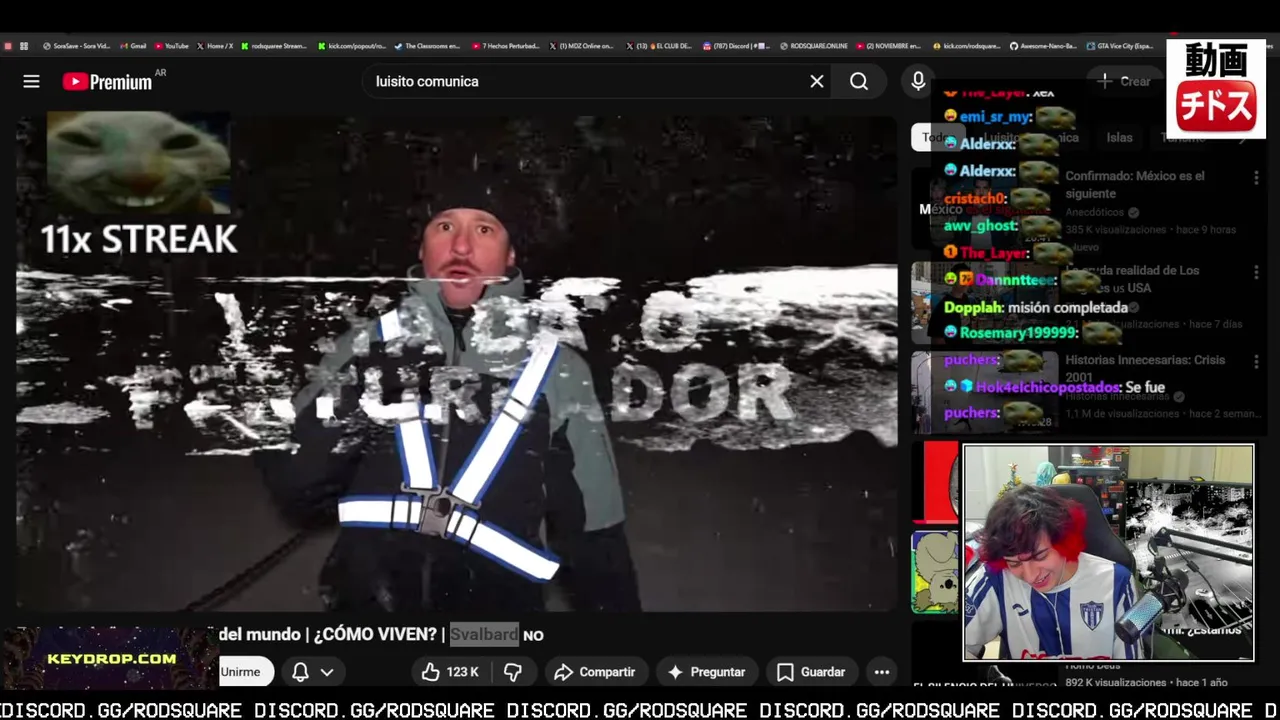This screenshot has width=1280, height=720.
Task: Start voice search with the microphone icon
Action: (x=918, y=82)
